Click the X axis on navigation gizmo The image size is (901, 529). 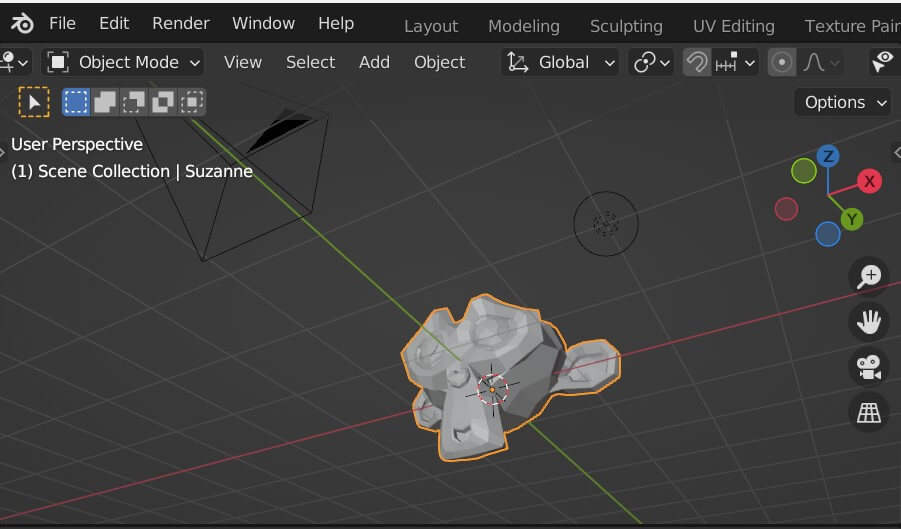coord(869,181)
